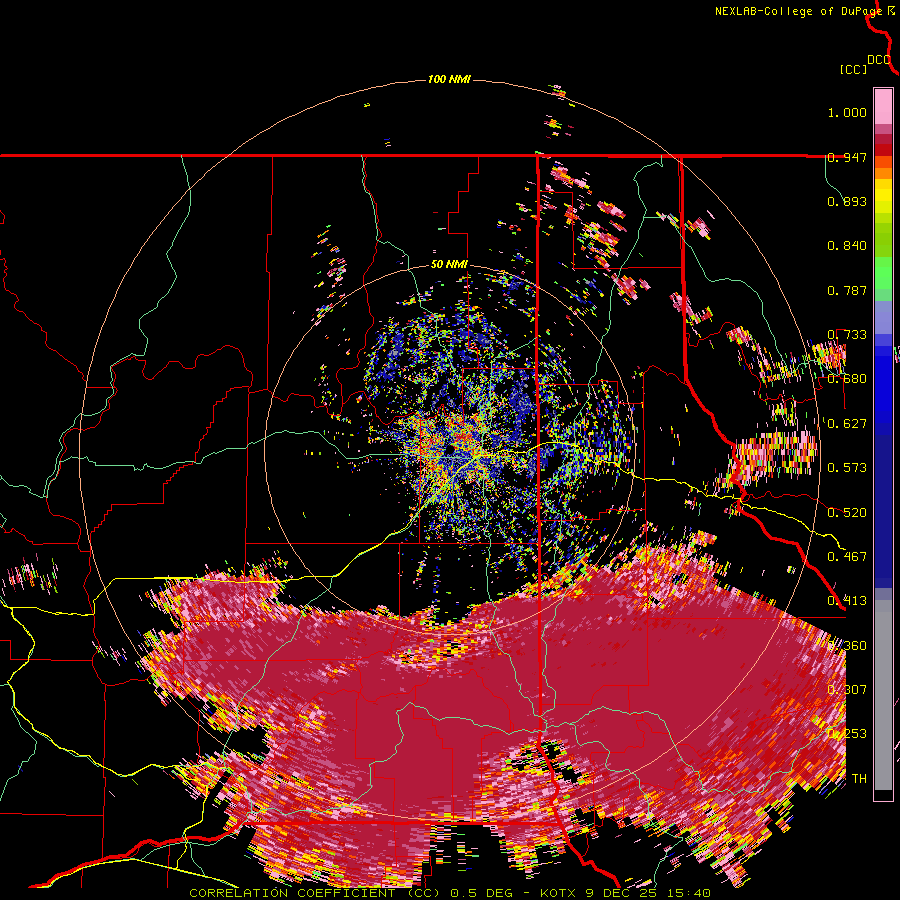Click the 0.840 value on the color scale
900x900 pixels.
[847, 246]
